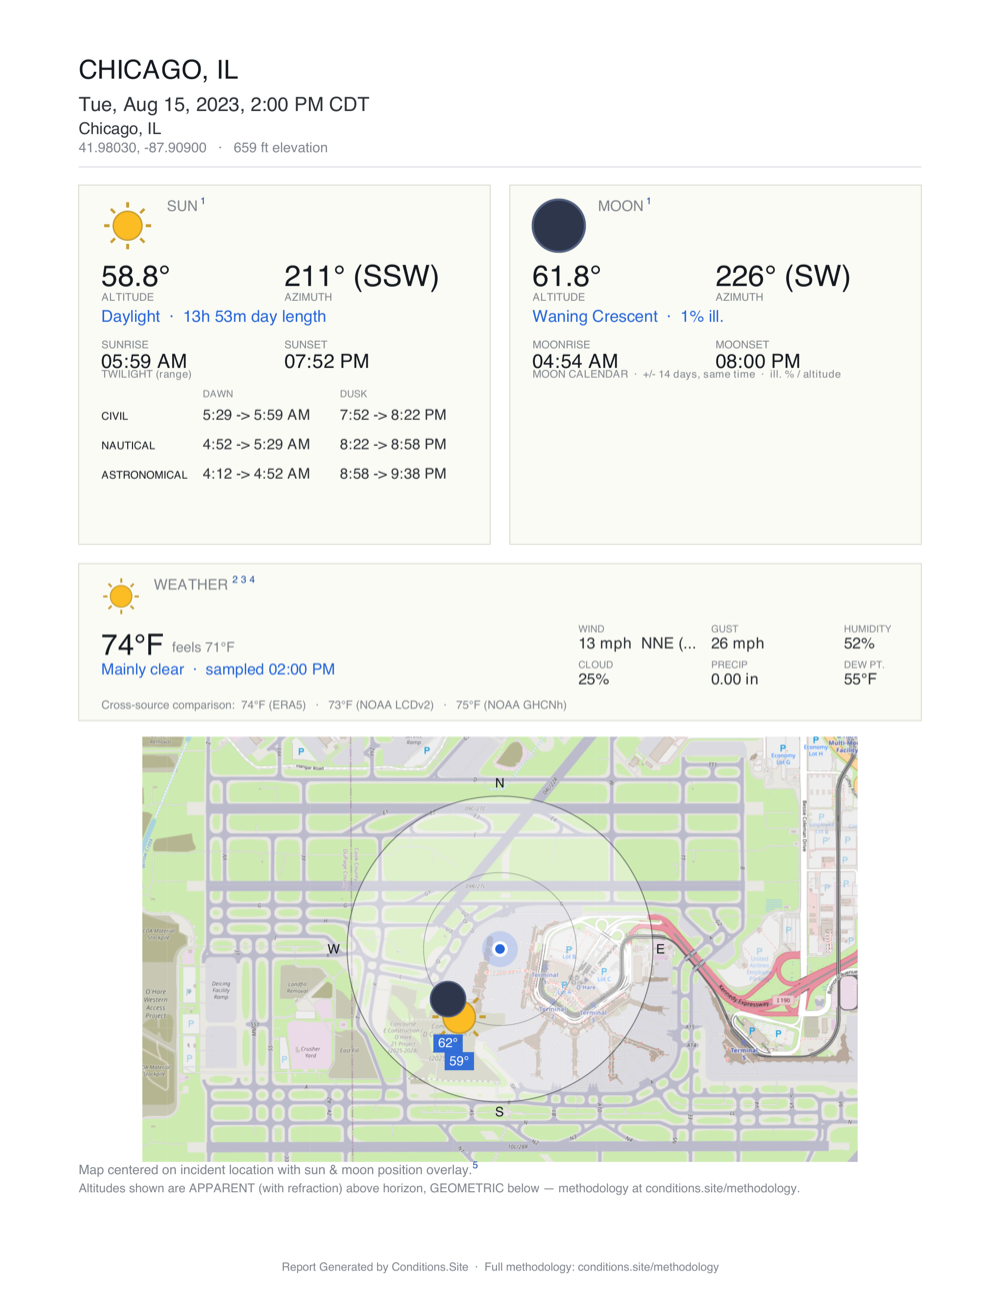Click the MOON CALENDAR label
The width and height of the screenshot is (1000, 1294).
(x=580, y=374)
